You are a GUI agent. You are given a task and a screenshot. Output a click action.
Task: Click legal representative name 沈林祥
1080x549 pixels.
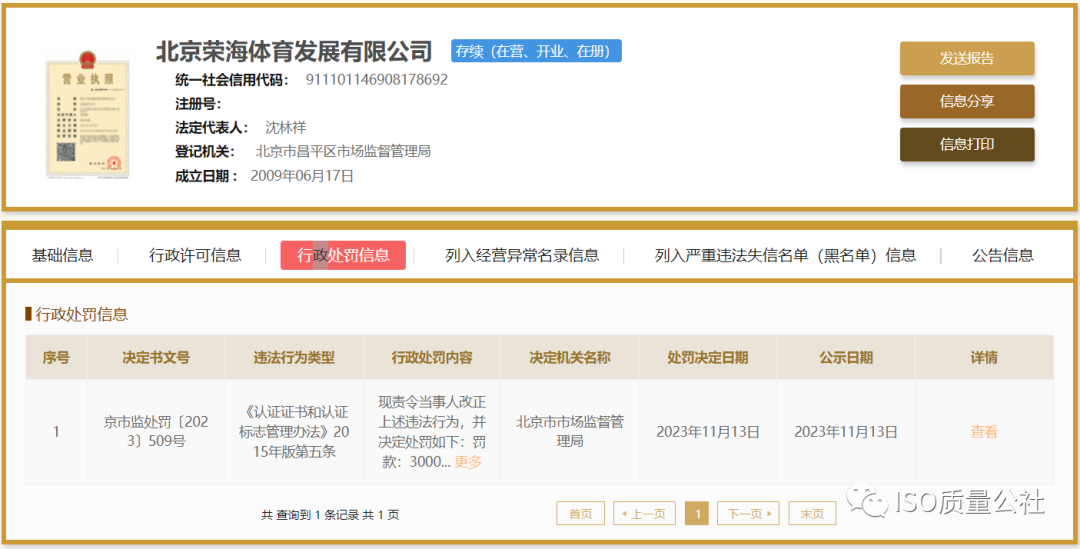pos(285,127)
